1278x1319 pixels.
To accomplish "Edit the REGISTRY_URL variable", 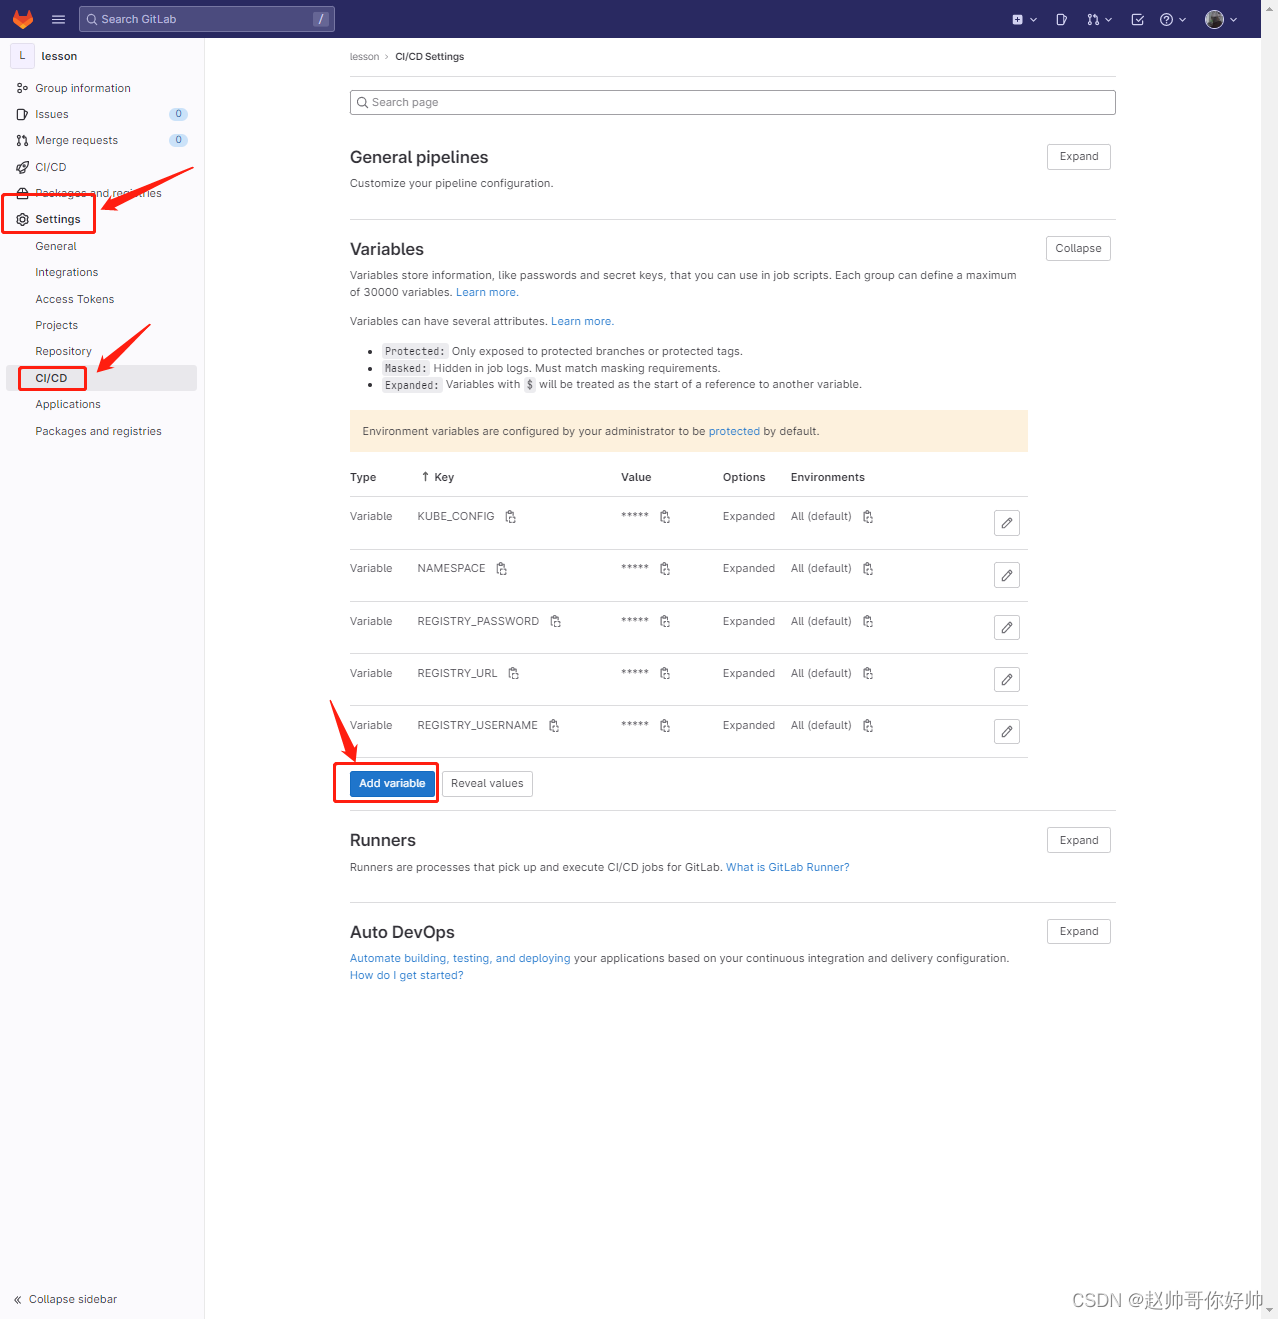I will click(x=1007, y=679).
